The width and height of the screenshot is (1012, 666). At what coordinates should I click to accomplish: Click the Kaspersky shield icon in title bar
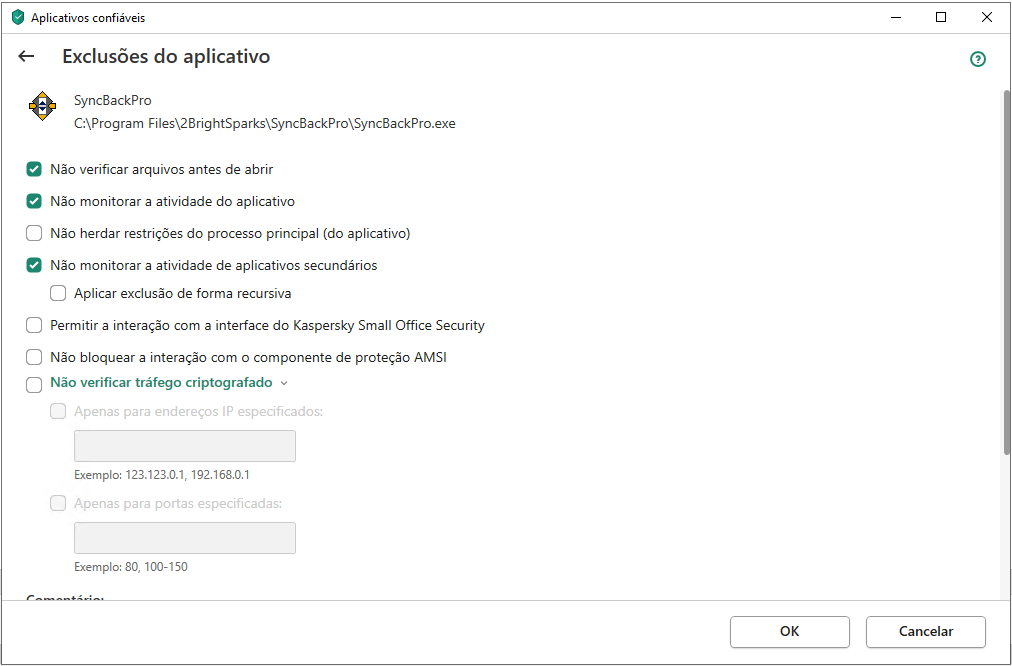point(17,17)
